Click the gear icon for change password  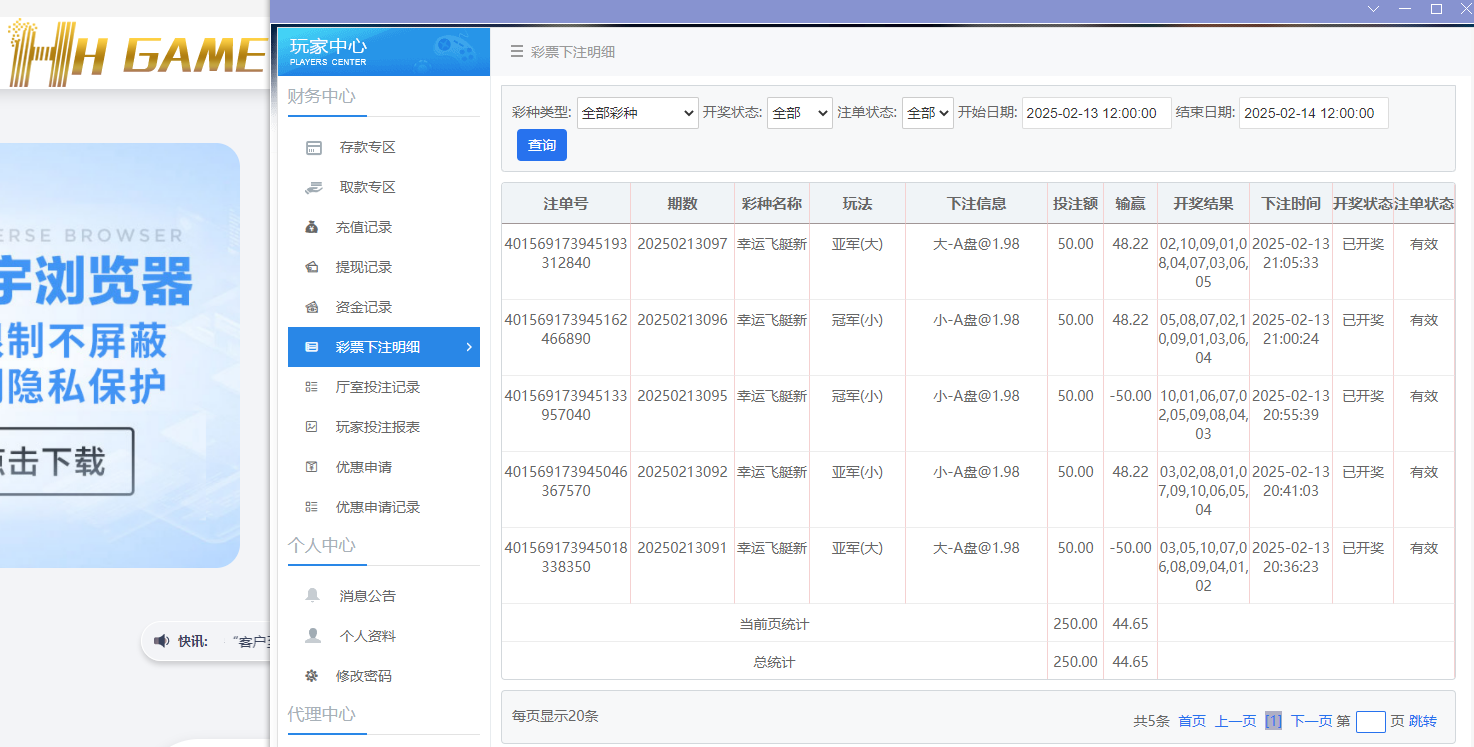[313, 676]
